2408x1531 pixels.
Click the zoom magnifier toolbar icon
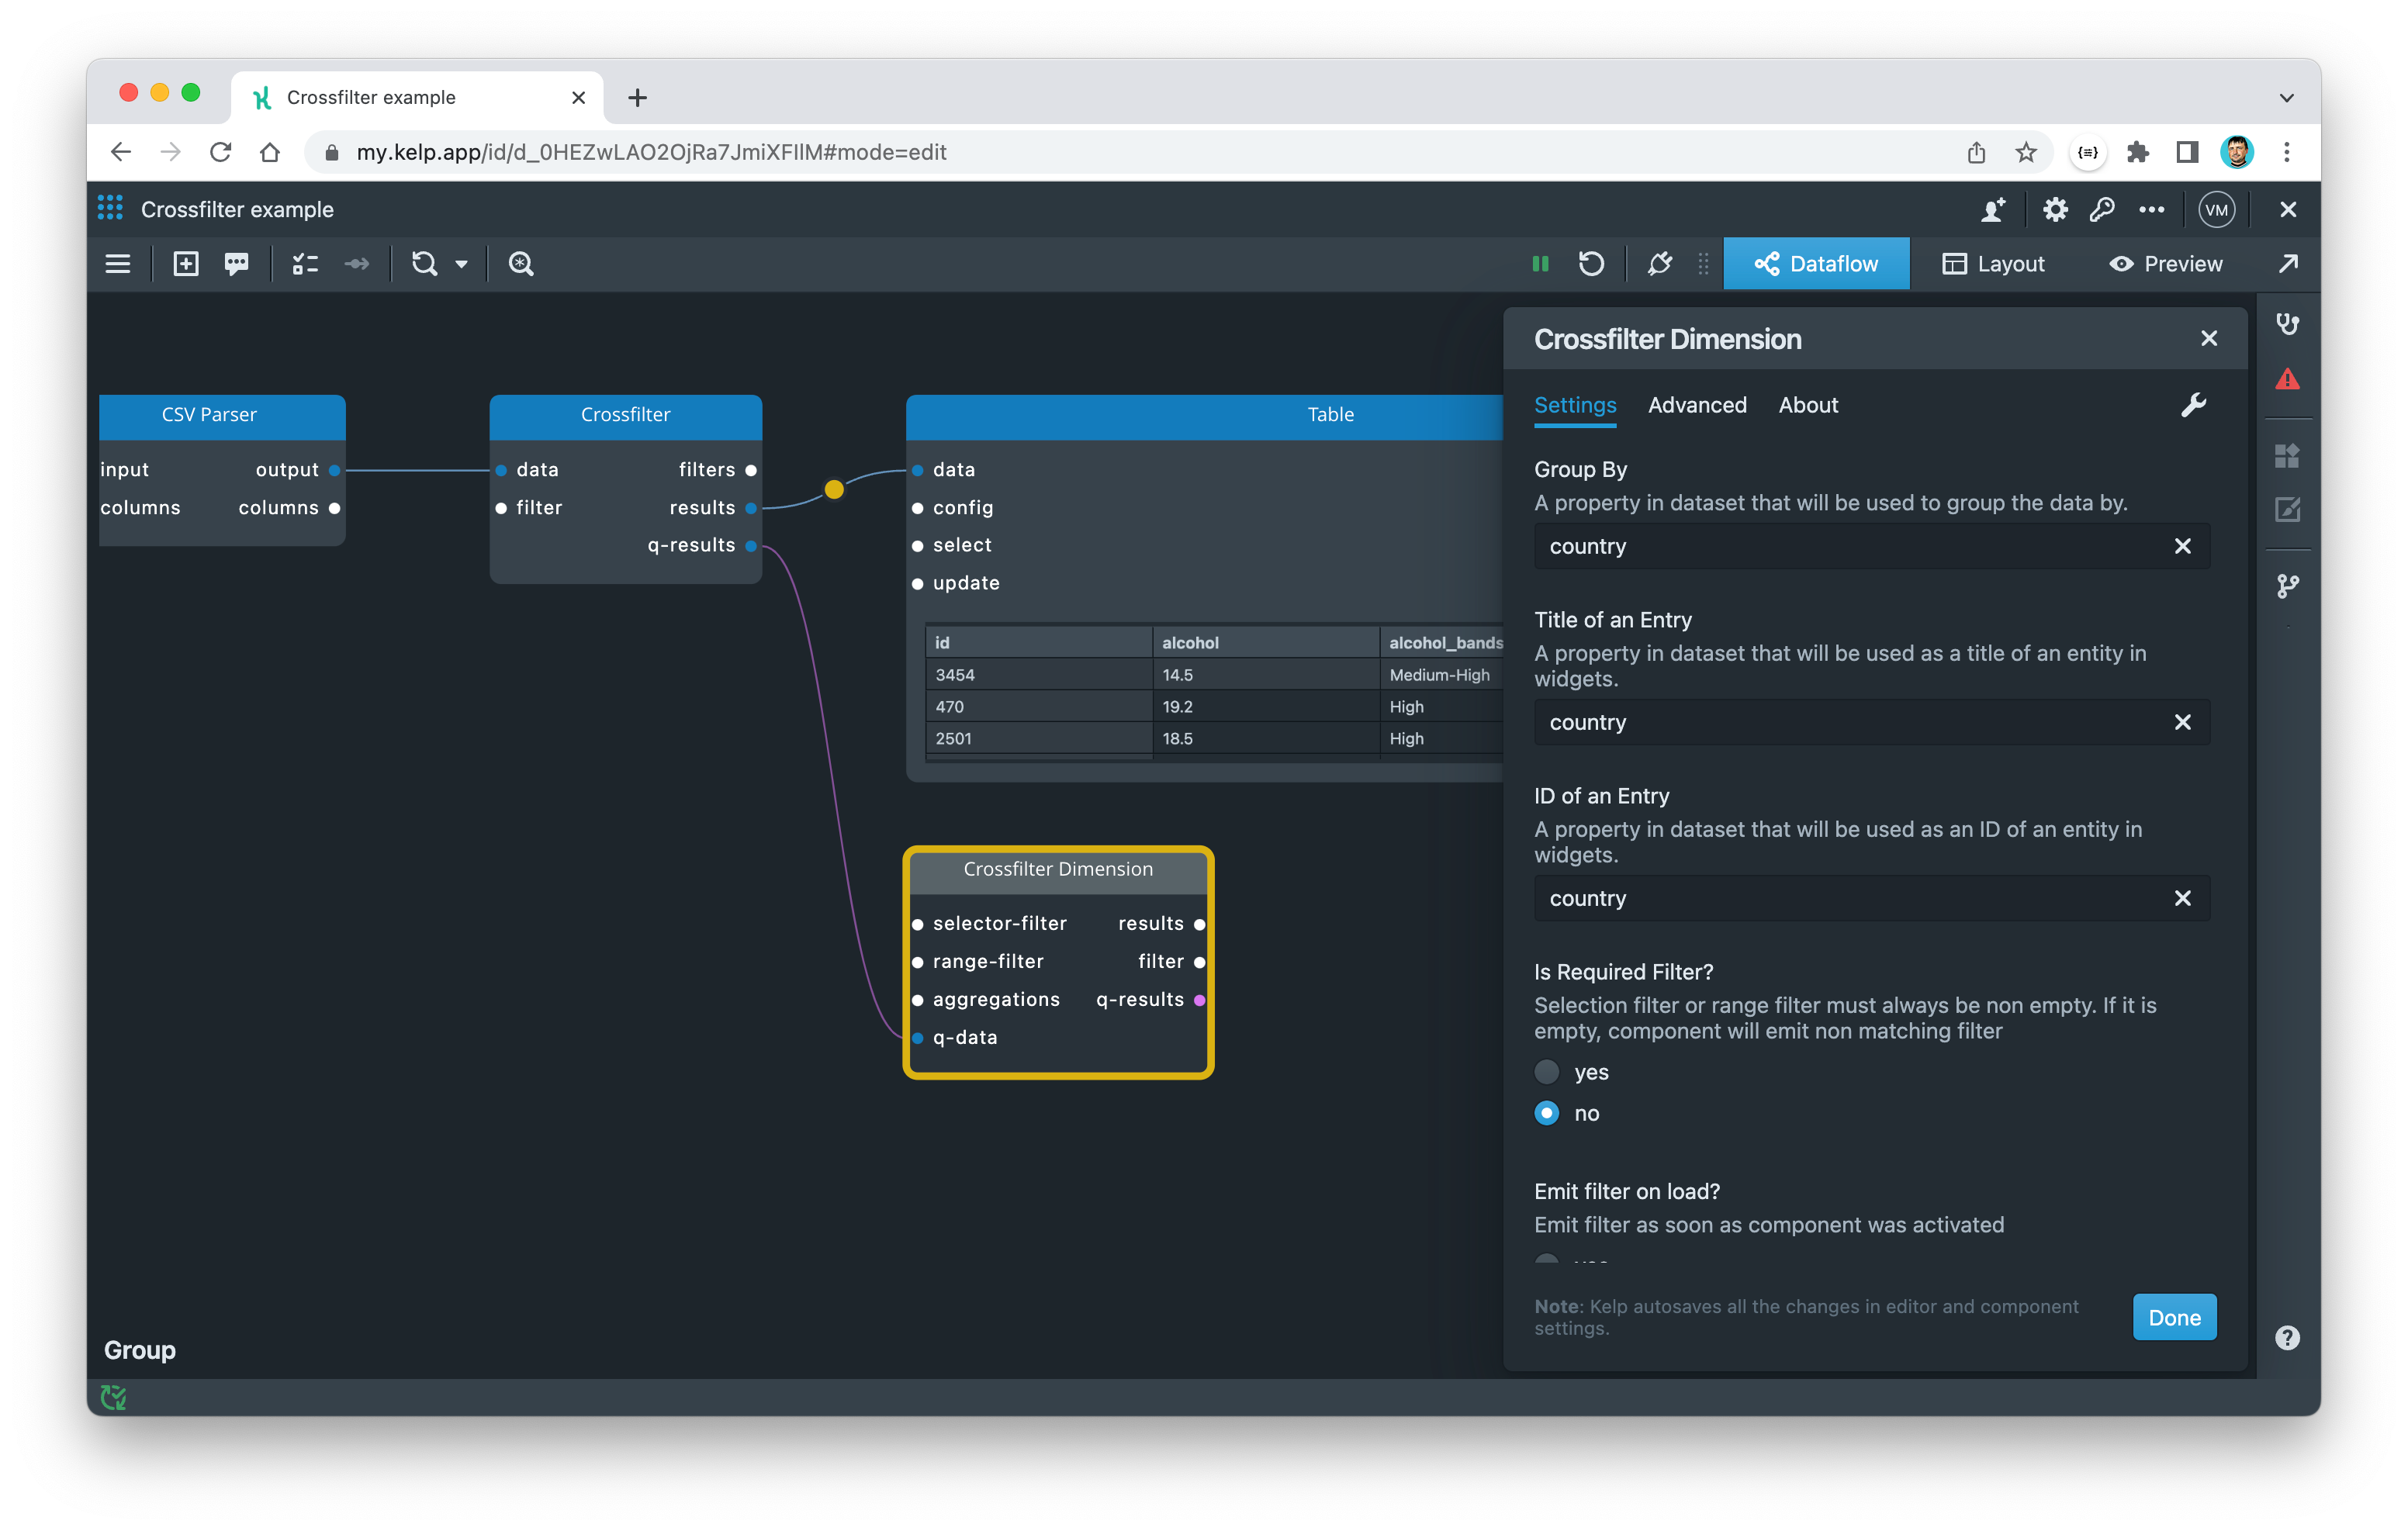[521, 264]
